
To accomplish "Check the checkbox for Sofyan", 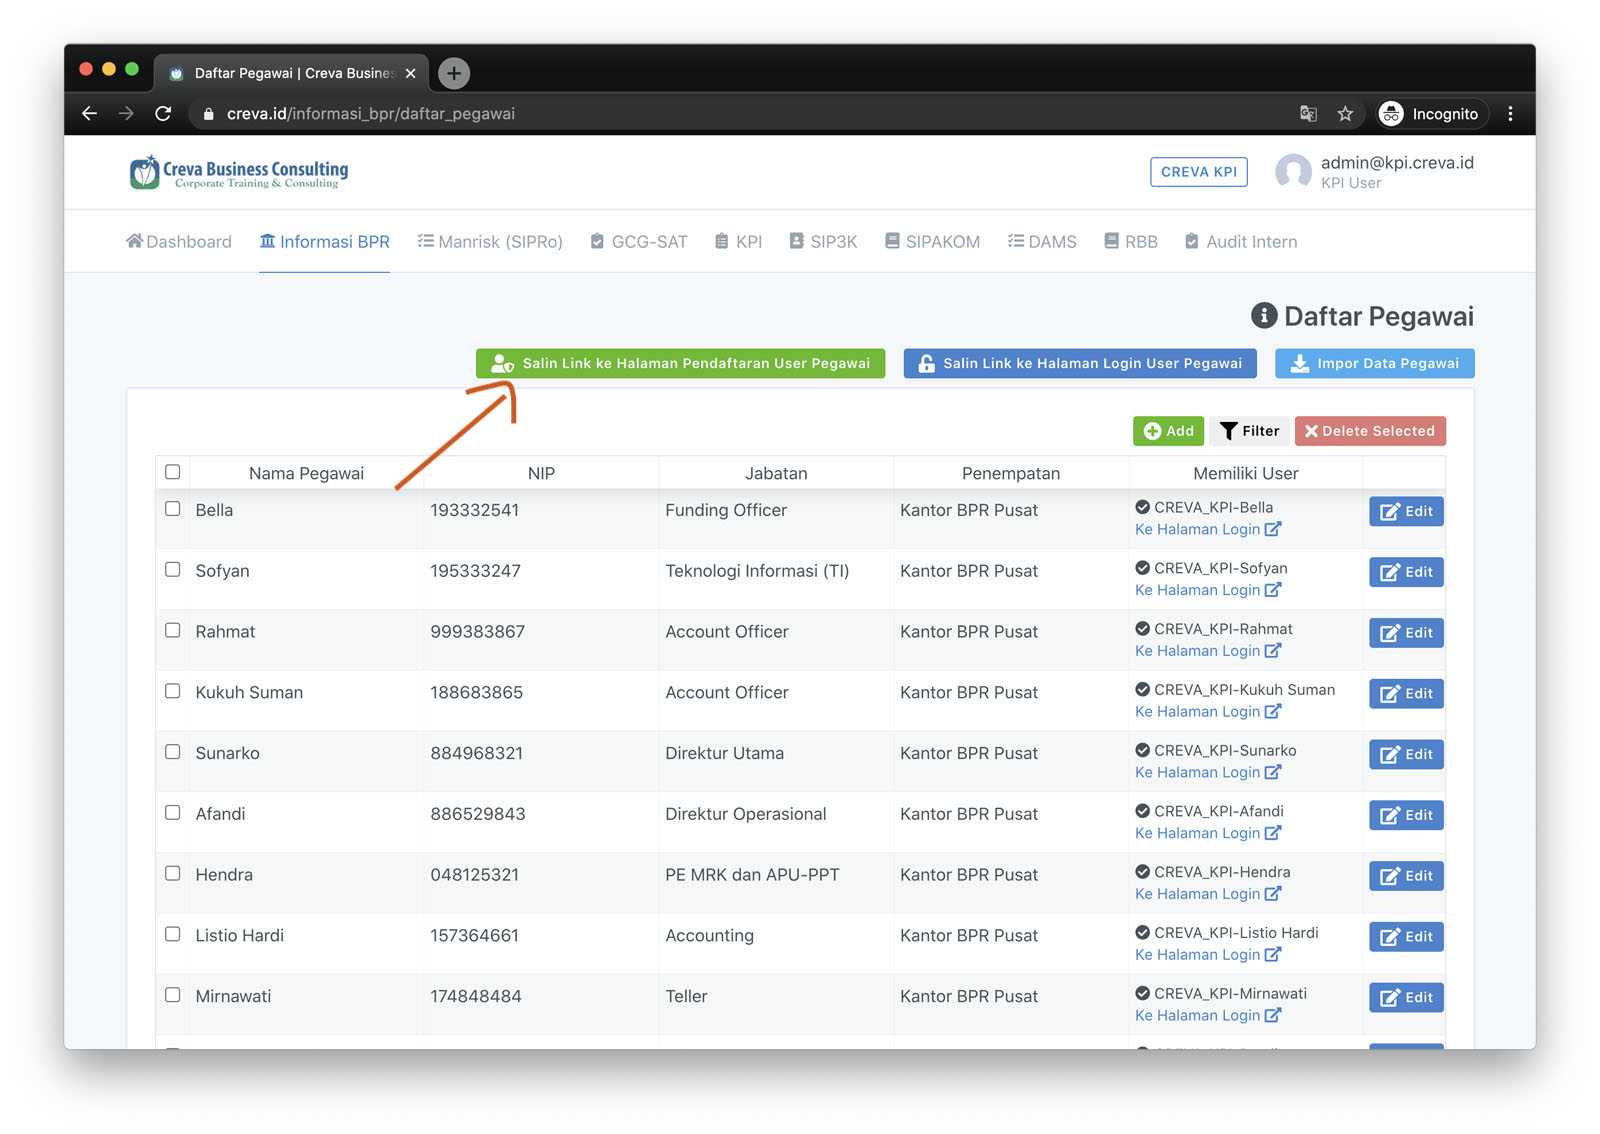I will 173,570.
